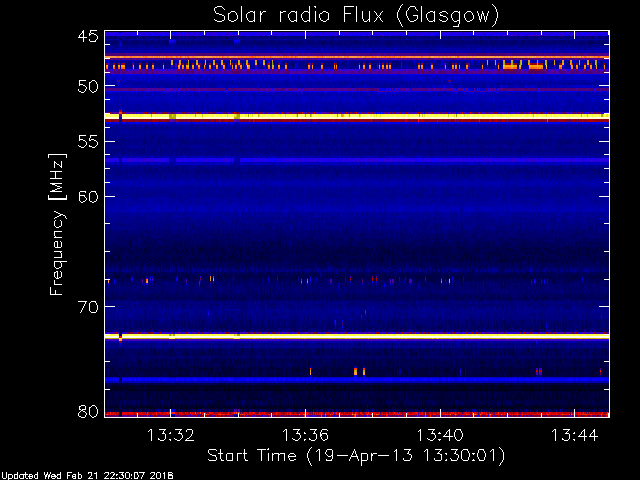Click the '13:40' time tick label

[x=440, y=435]
